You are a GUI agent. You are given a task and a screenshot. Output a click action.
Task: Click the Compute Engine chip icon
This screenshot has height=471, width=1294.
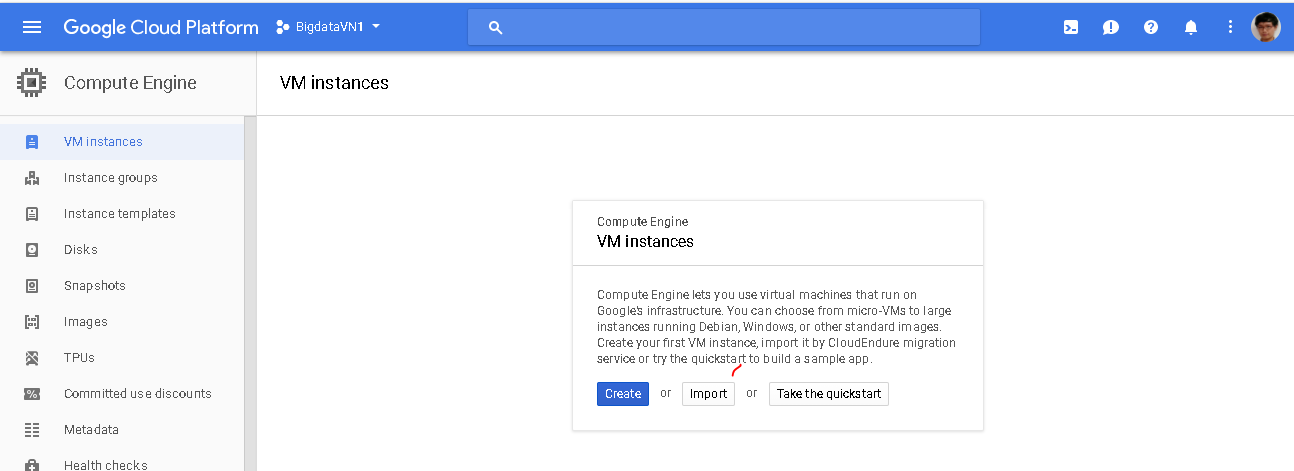32,83
